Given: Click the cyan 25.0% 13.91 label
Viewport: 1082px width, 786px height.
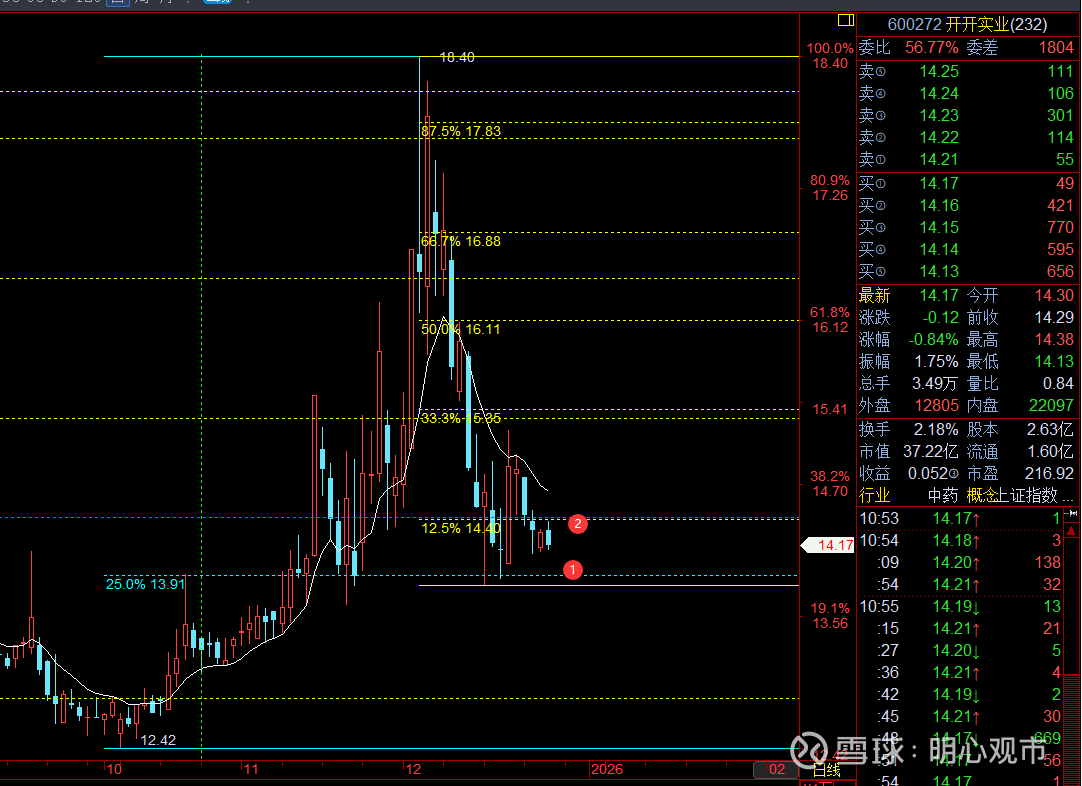Looking at the screenshot, I should (146, 584).
